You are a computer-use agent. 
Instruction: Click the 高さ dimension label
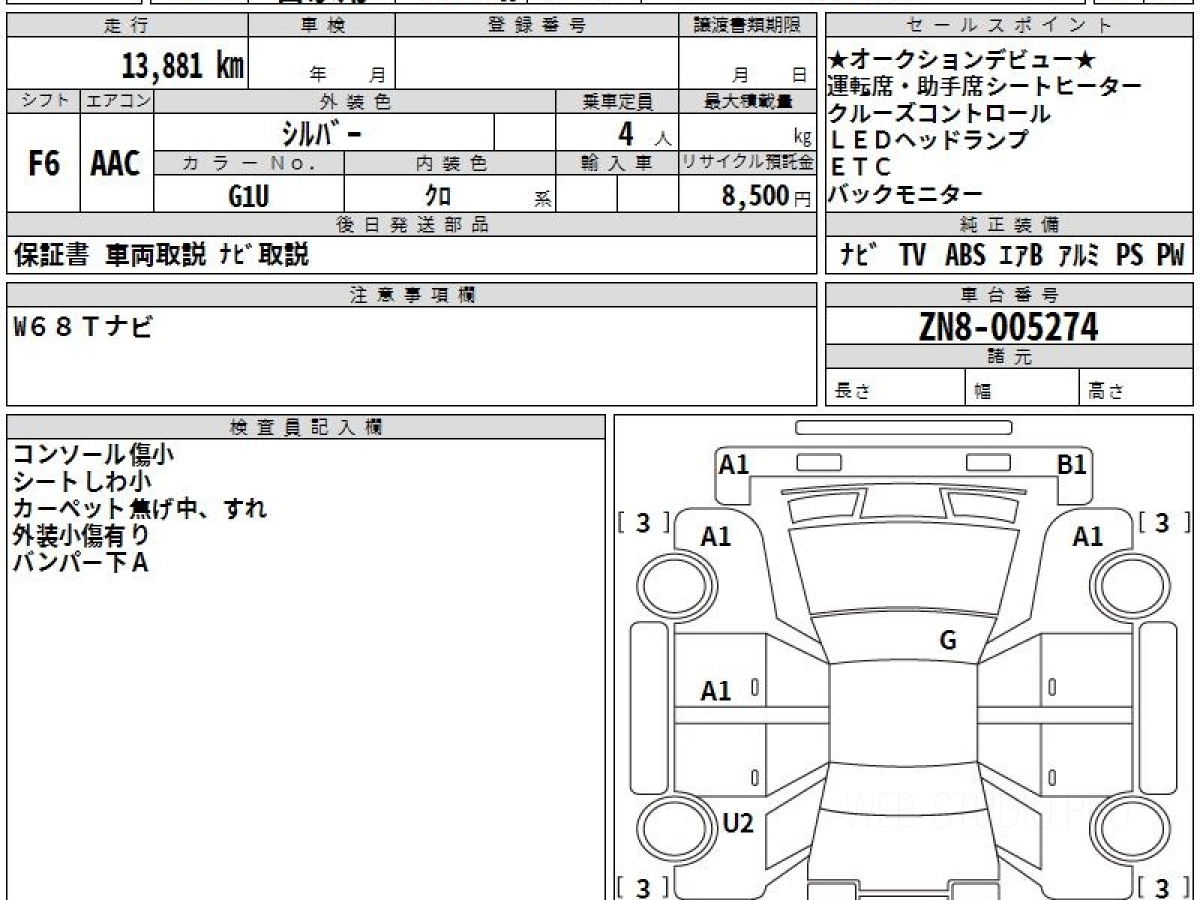[1106, 392]
